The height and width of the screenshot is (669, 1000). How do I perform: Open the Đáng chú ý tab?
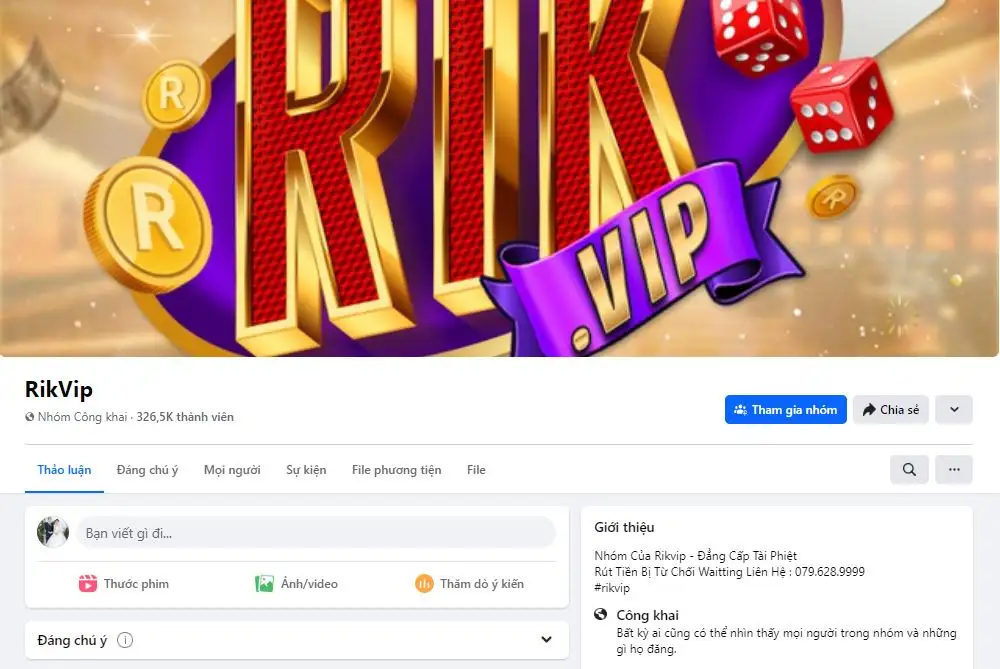point(147,470)
